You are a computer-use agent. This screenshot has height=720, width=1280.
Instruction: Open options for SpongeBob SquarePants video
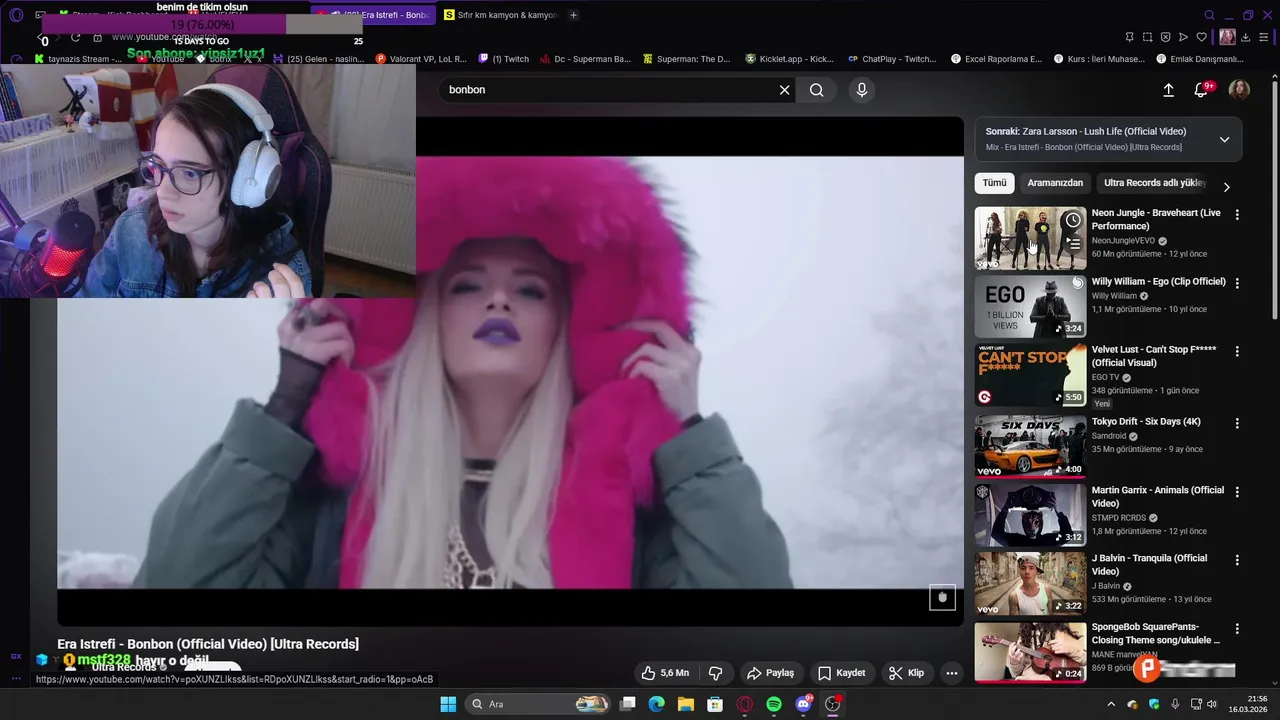[x=1237, y=629]
